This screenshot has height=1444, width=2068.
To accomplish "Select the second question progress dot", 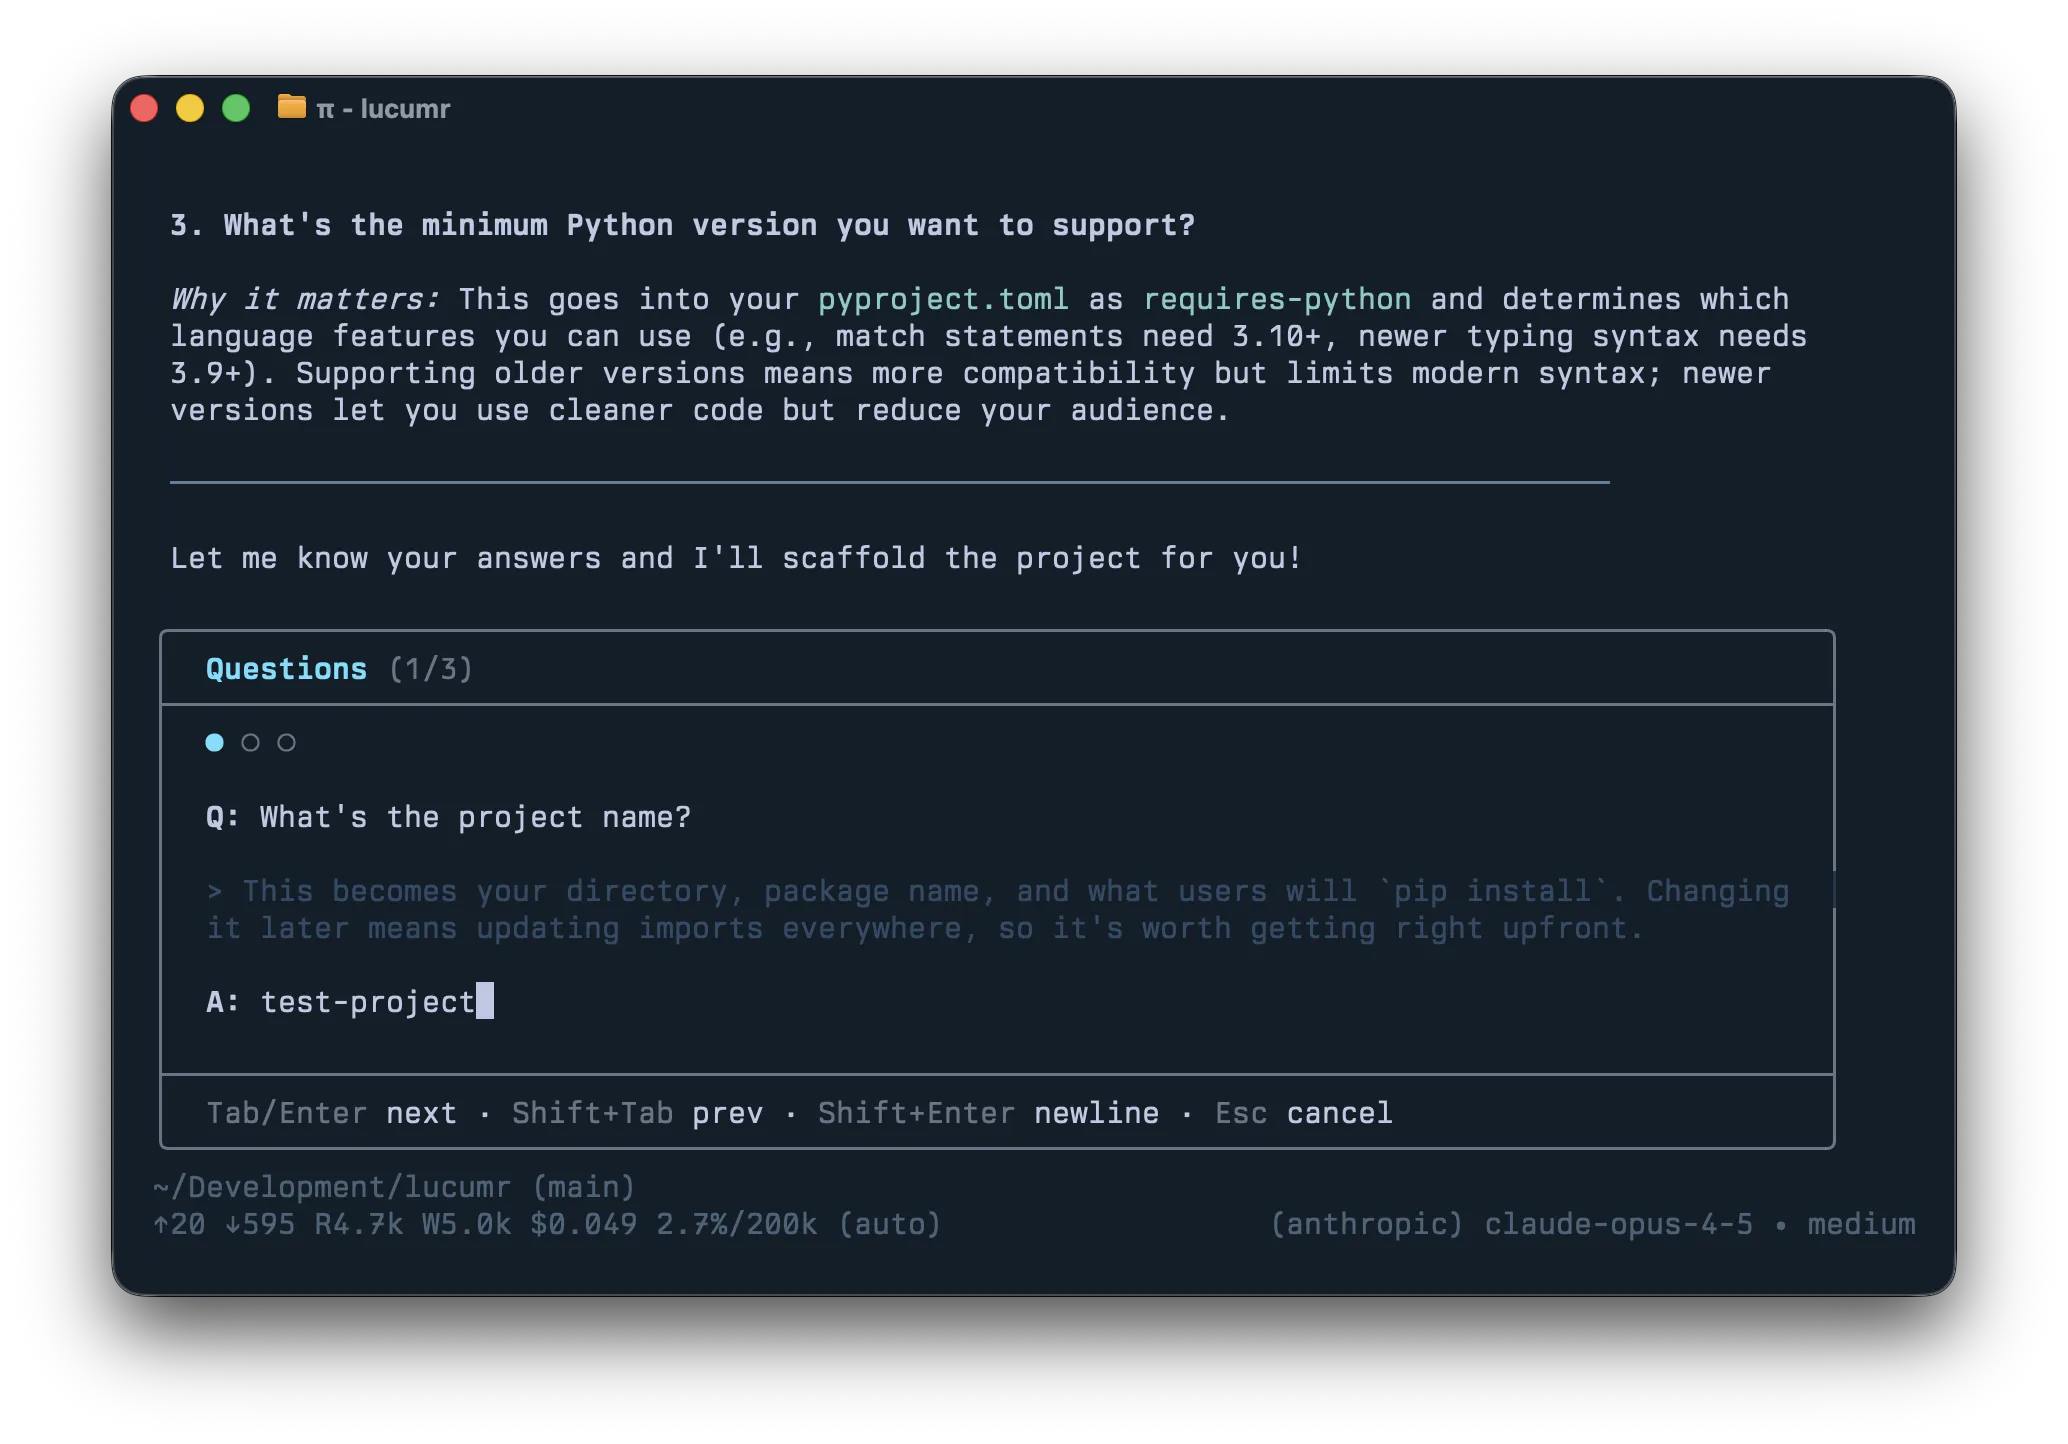I will click(x=249, y=742).
